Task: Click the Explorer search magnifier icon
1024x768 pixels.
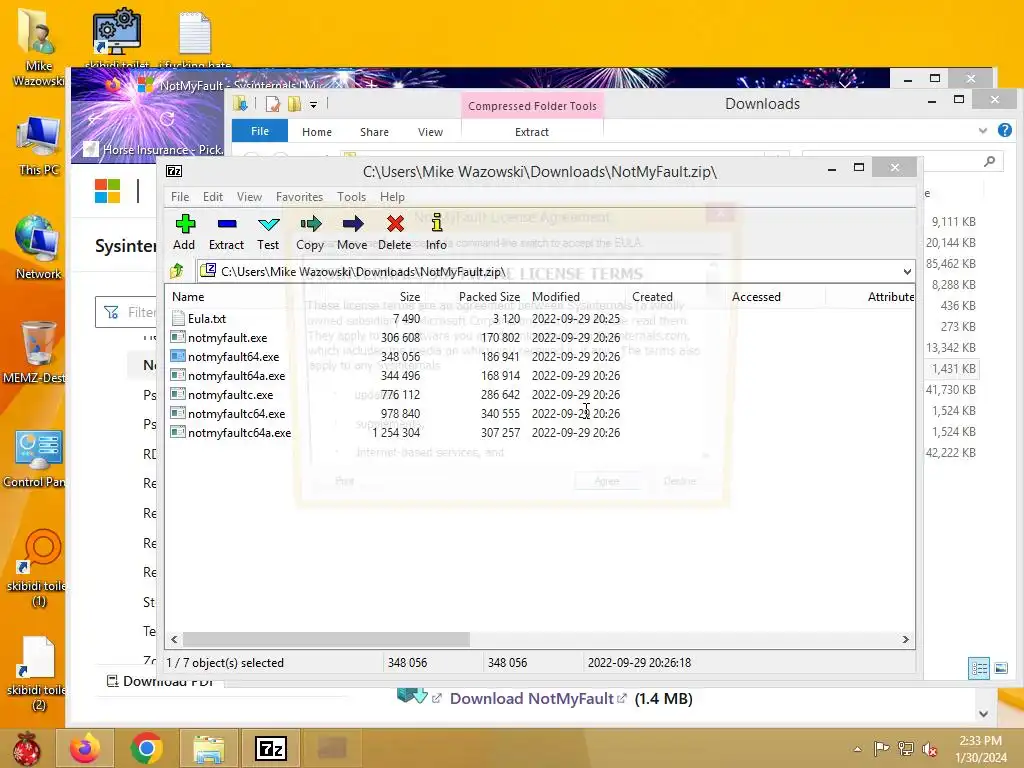Action: click(990, 160)
